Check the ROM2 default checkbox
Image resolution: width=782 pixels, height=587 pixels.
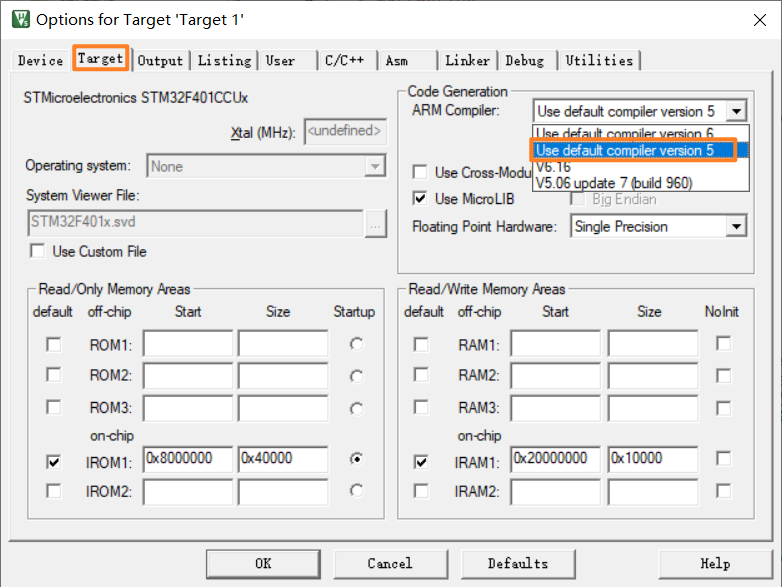coord(53,375)
